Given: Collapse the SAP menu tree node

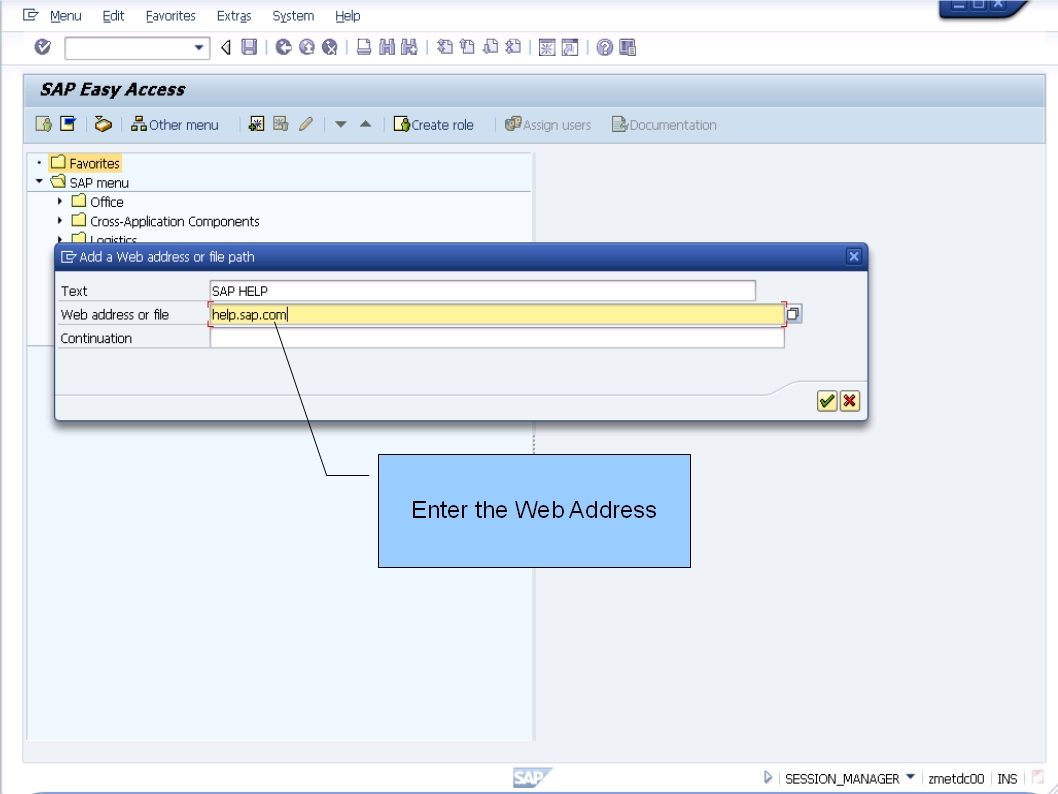Looking at the screenshot, I should click(x=39, y=181).
